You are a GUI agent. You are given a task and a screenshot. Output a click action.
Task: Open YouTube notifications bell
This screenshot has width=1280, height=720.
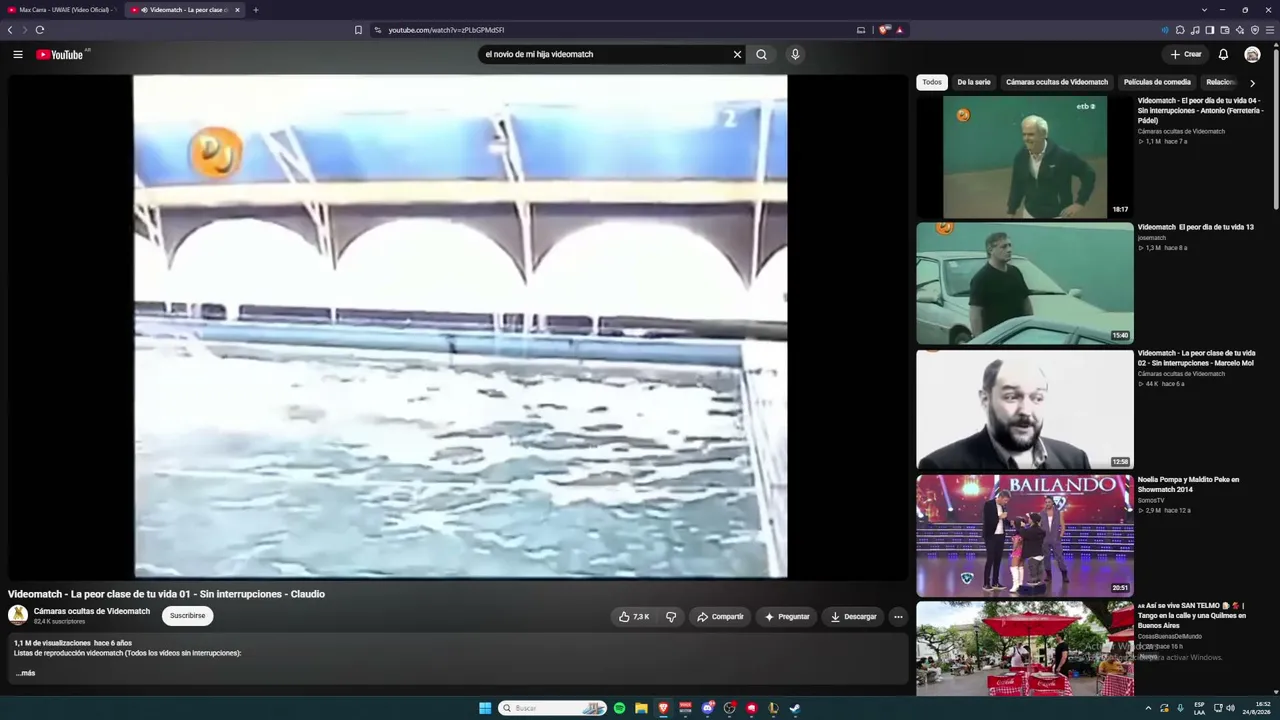(1223, 55)
